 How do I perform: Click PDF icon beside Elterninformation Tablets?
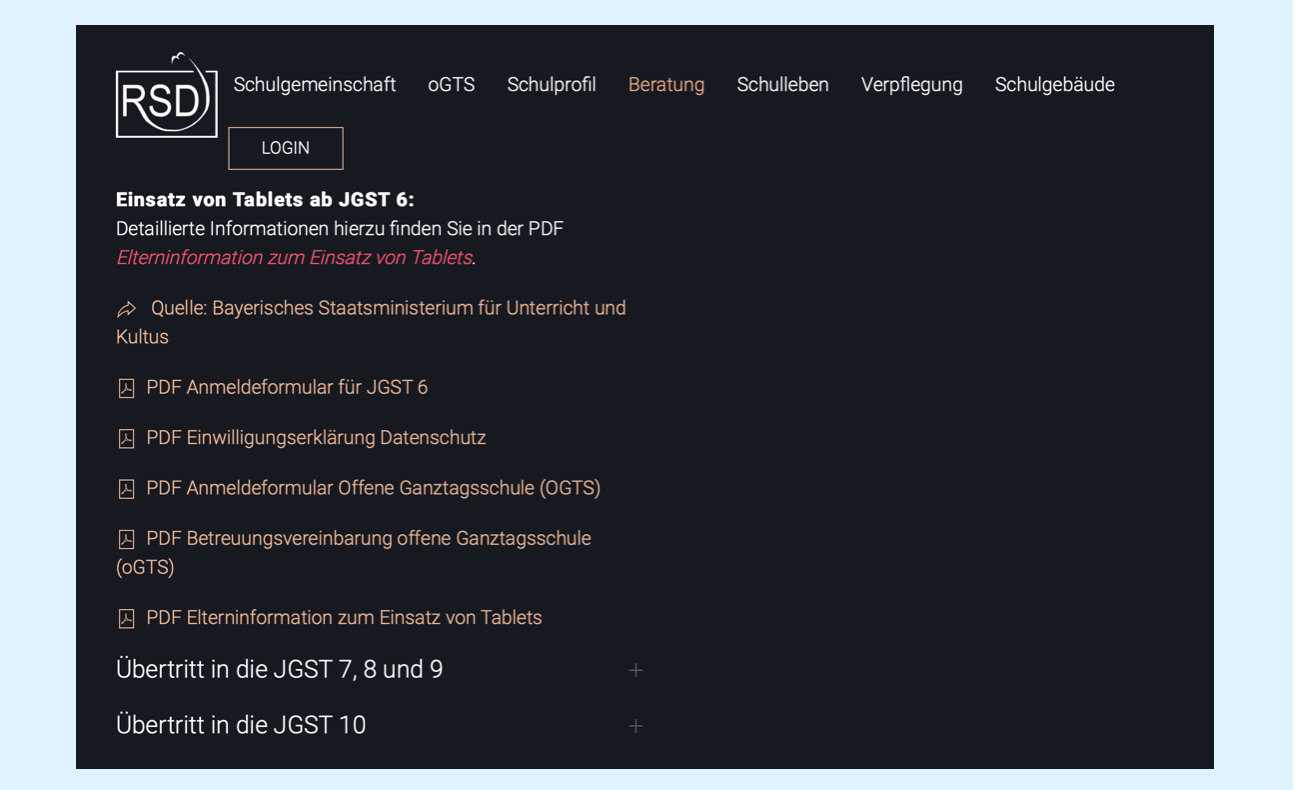point(126,619)
